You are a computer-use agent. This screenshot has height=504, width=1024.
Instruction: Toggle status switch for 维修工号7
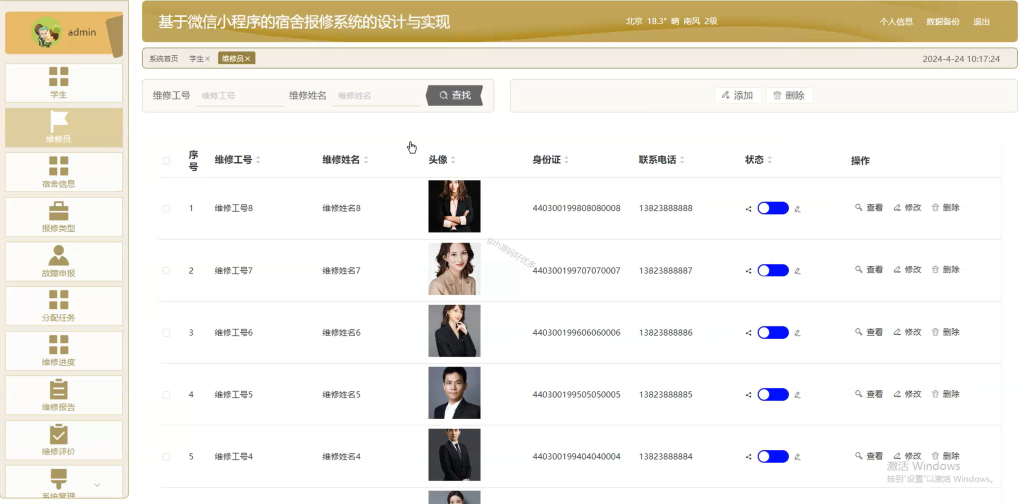click(x=773, y=270)
